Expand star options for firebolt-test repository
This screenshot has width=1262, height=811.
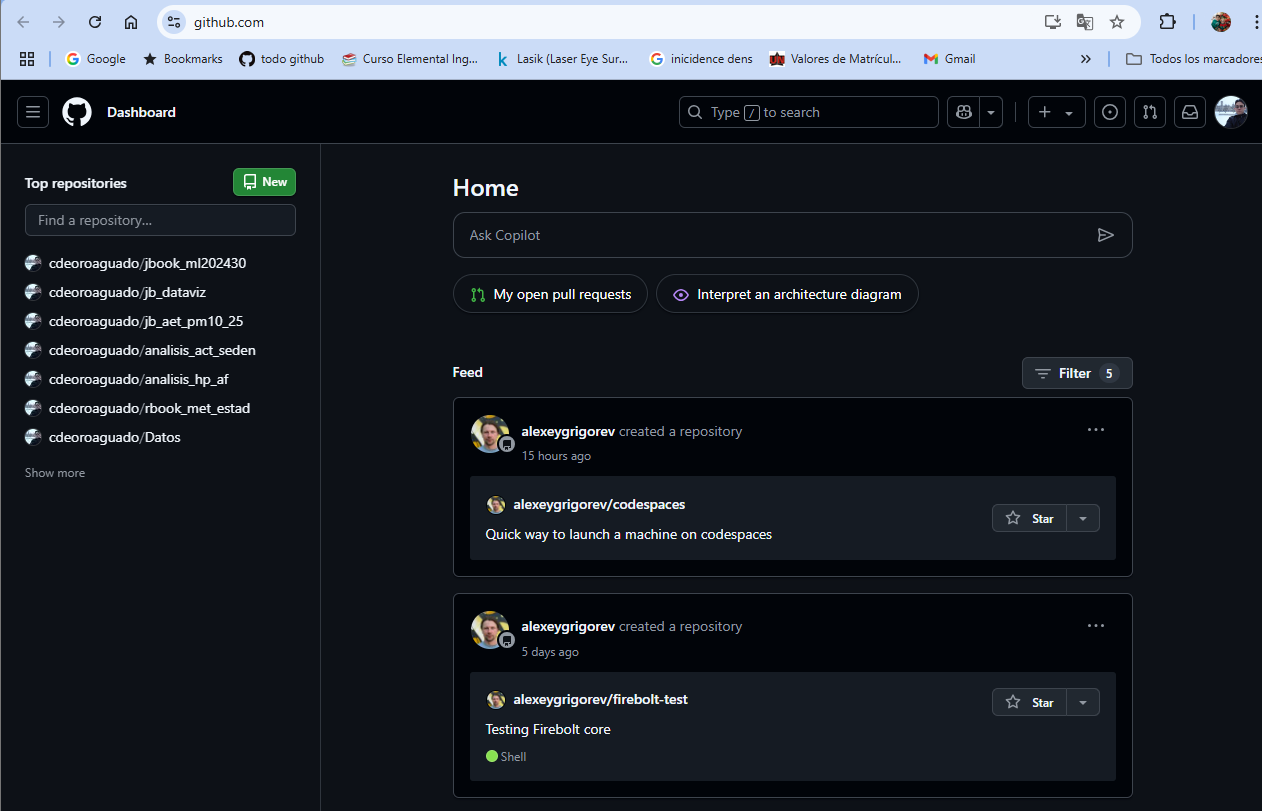pyautogui.click(x=1083, y=701)
